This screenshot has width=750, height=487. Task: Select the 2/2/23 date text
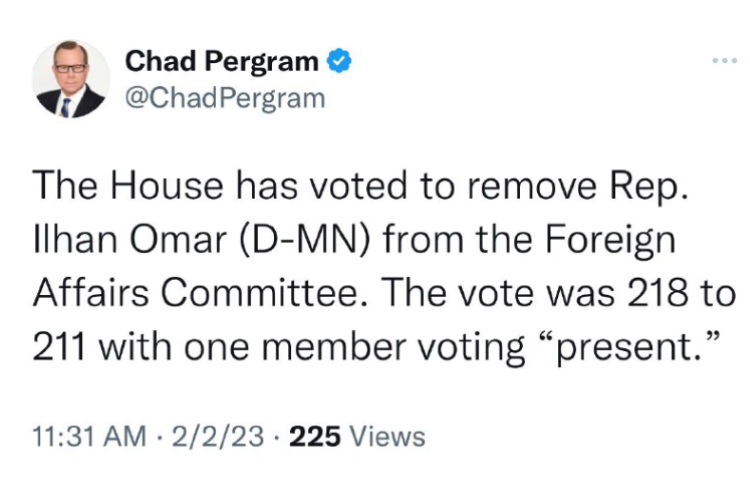219,437
